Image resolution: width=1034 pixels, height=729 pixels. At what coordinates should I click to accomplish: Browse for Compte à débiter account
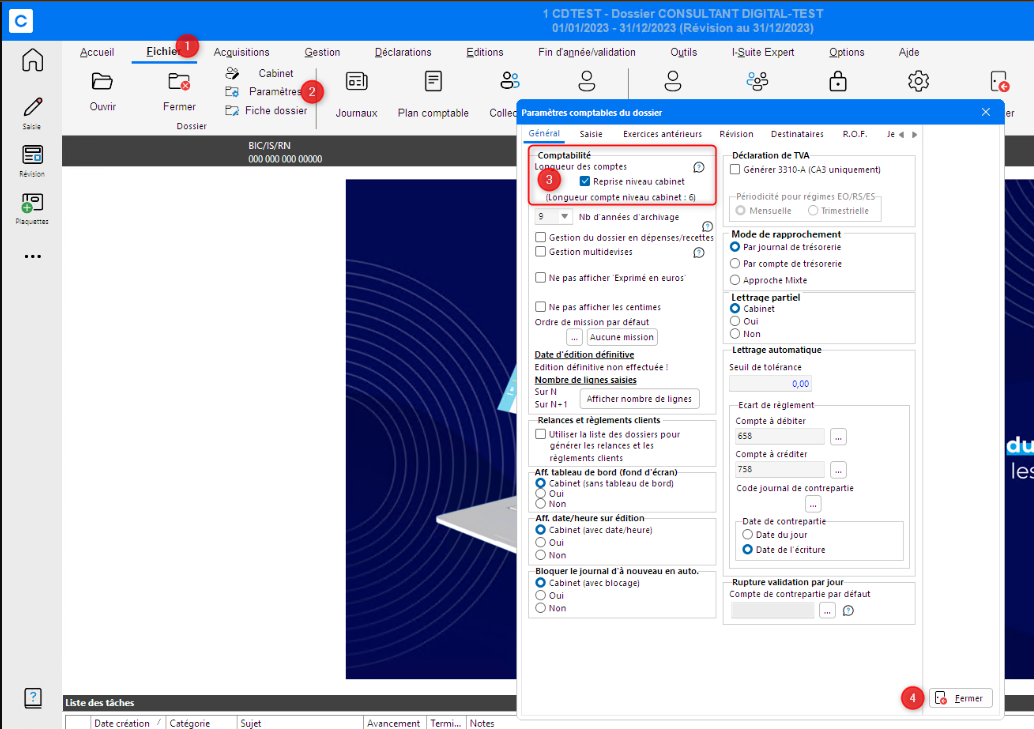point(838,436)
